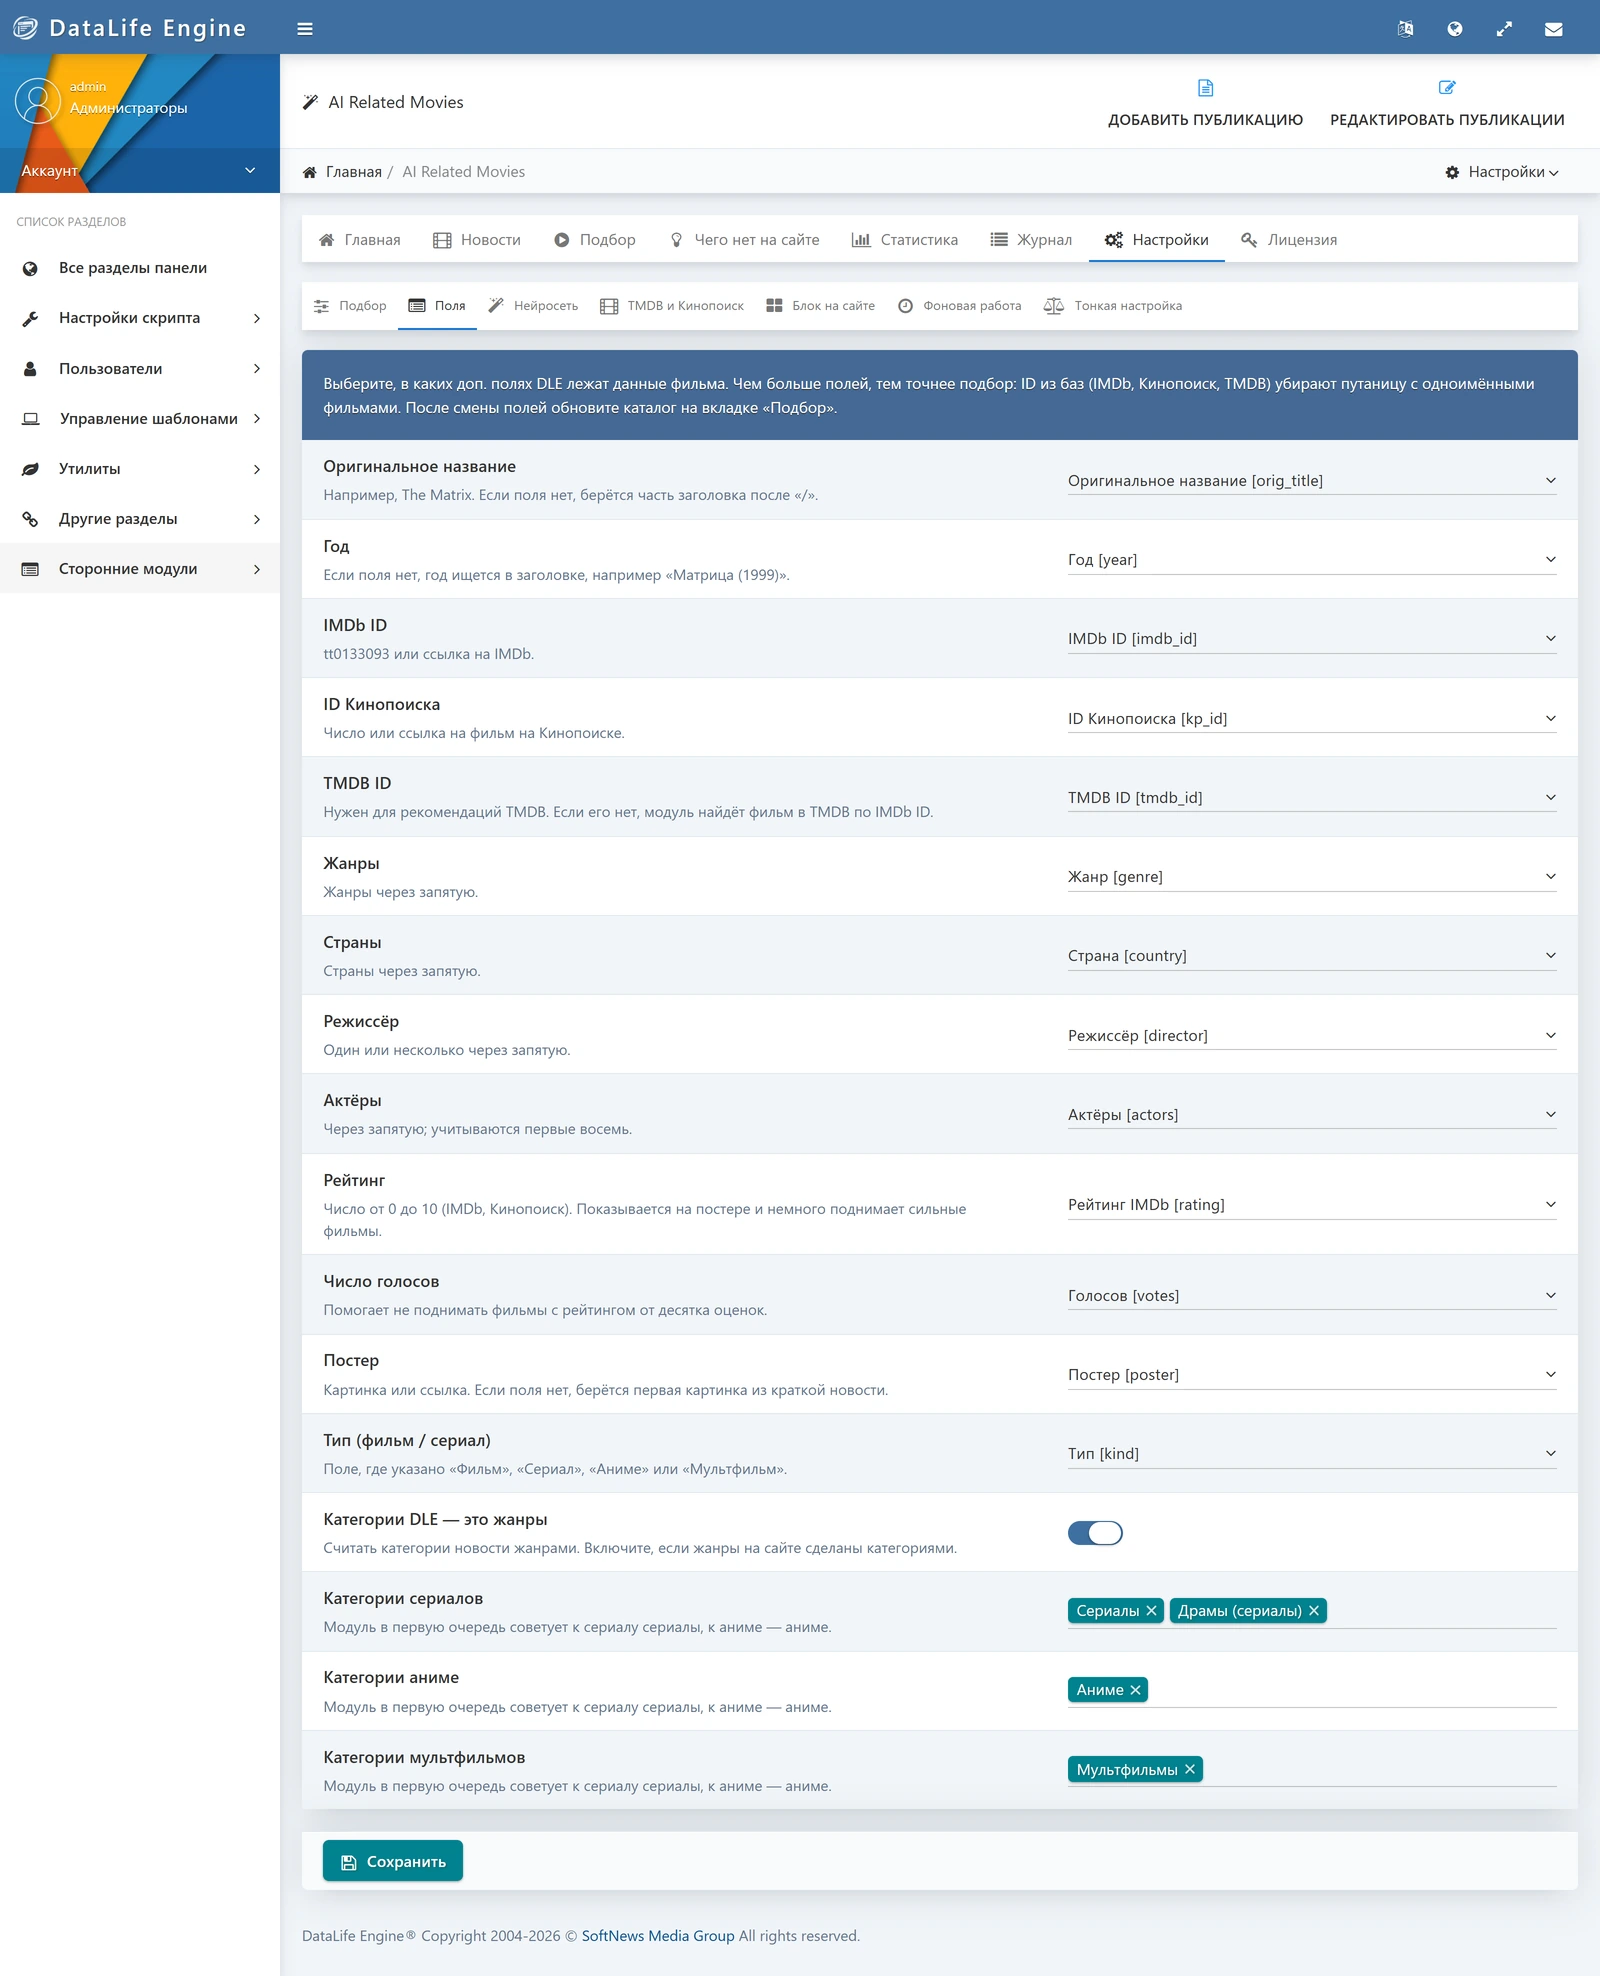Open Оригинальное название field dropdown
This screenshot has height=1976, width=1600.
tap(1312, 481)
